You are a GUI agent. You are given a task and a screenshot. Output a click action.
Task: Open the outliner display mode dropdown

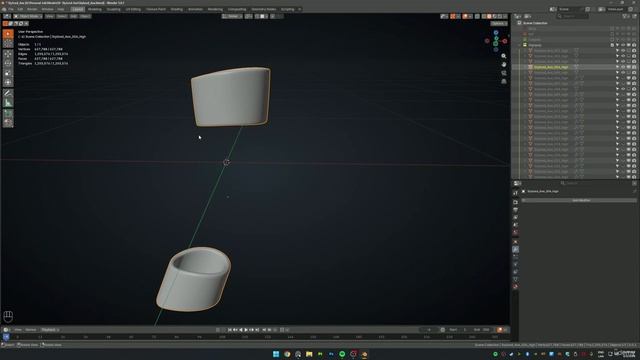(x=528, y=16)
